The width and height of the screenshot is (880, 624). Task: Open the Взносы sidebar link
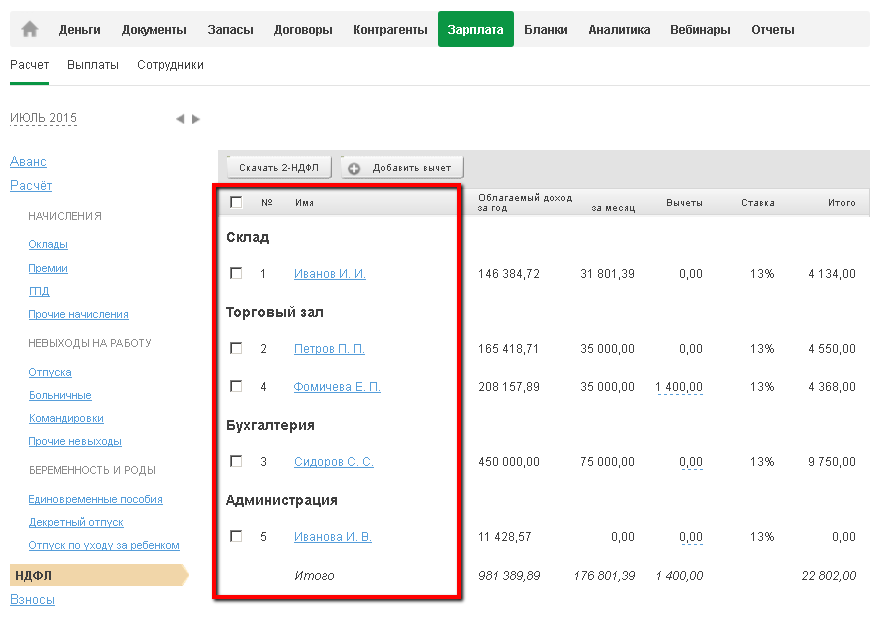pyautogui.click(x=32, y=600)
